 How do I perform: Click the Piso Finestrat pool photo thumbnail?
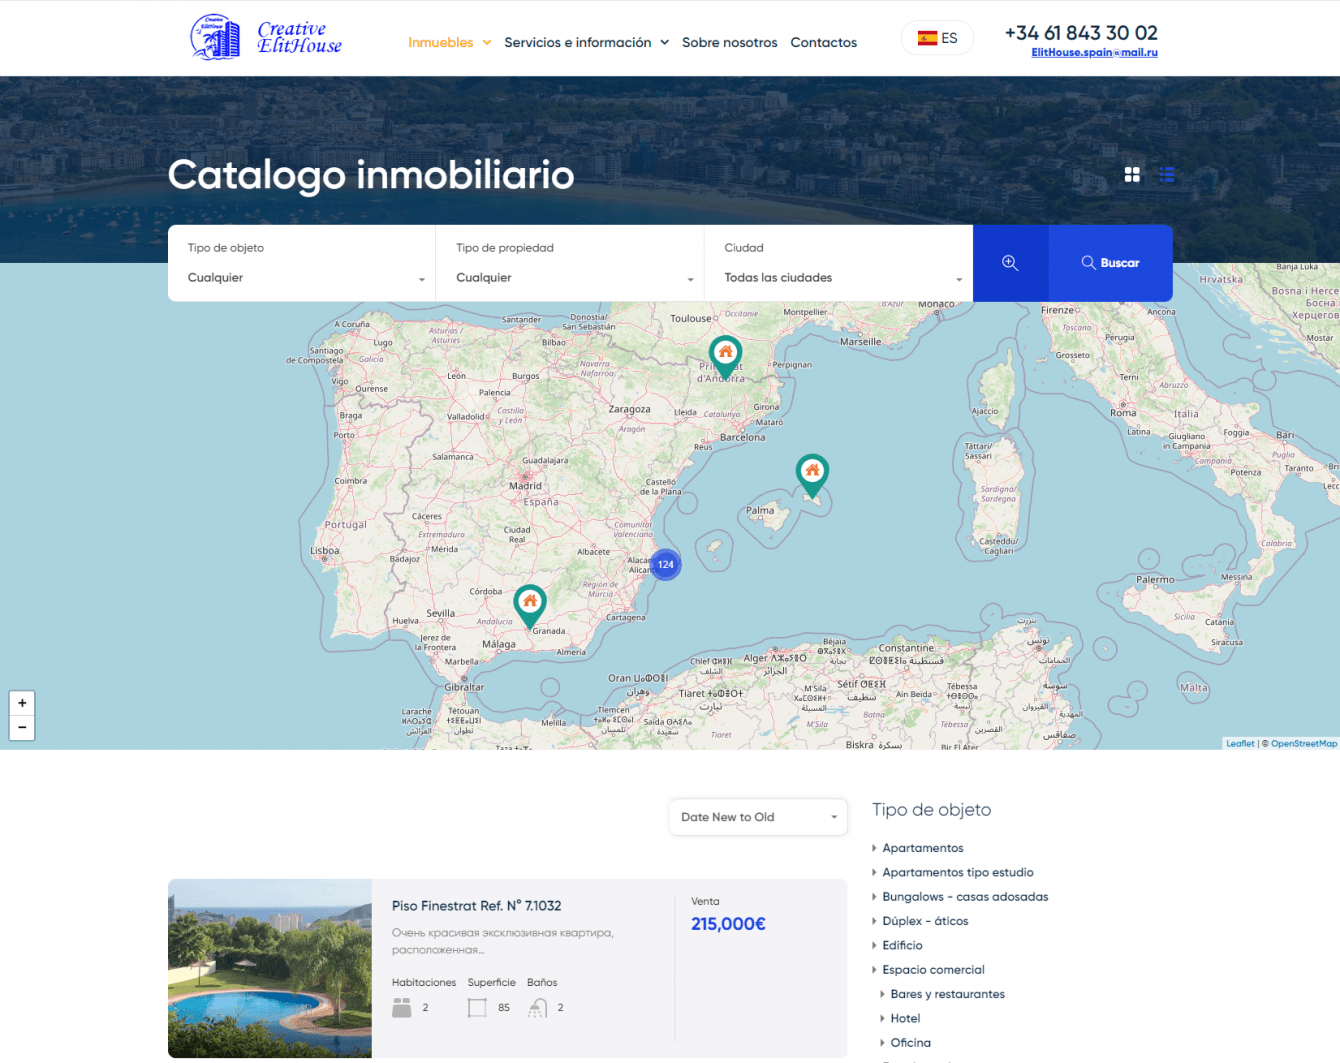[270, 968]
